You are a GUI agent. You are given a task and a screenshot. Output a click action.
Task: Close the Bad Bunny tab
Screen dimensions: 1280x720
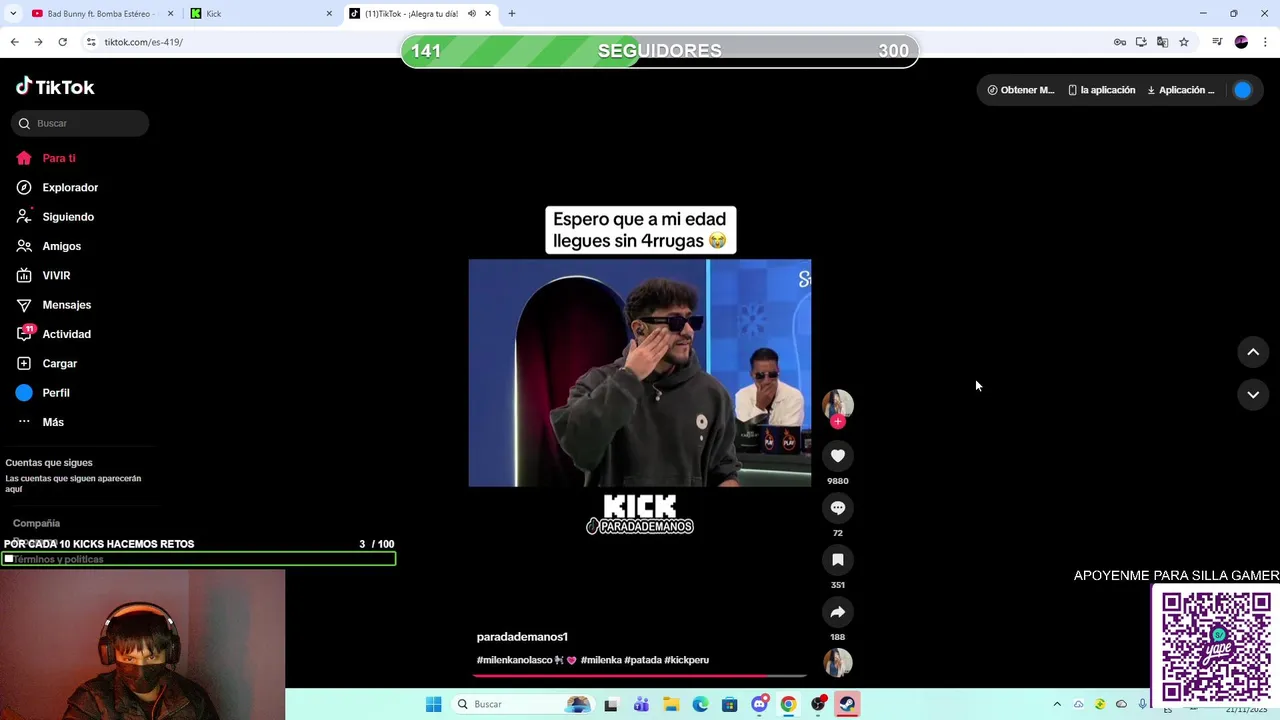tap(170, 14)
